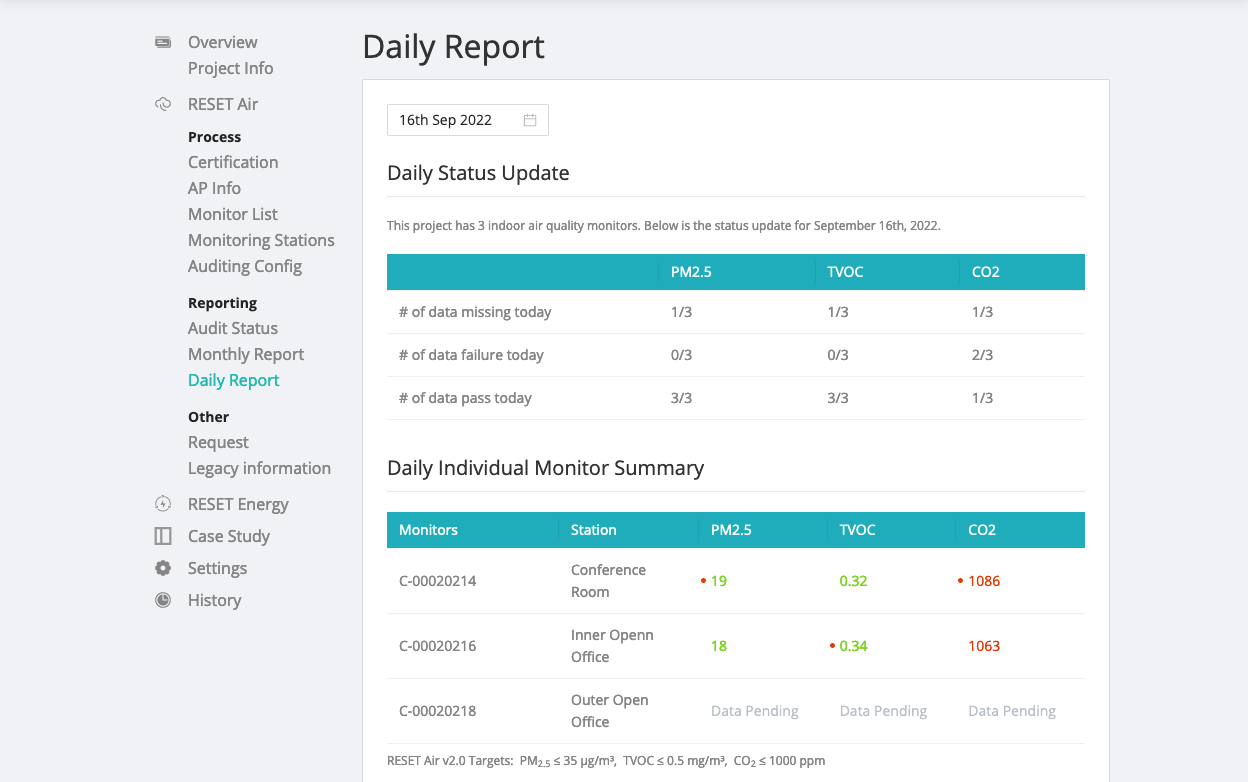Image resolution: width=1248 pixels, height=782 pixels.
Task: Open Legacy information page
Action: [259, 468]
